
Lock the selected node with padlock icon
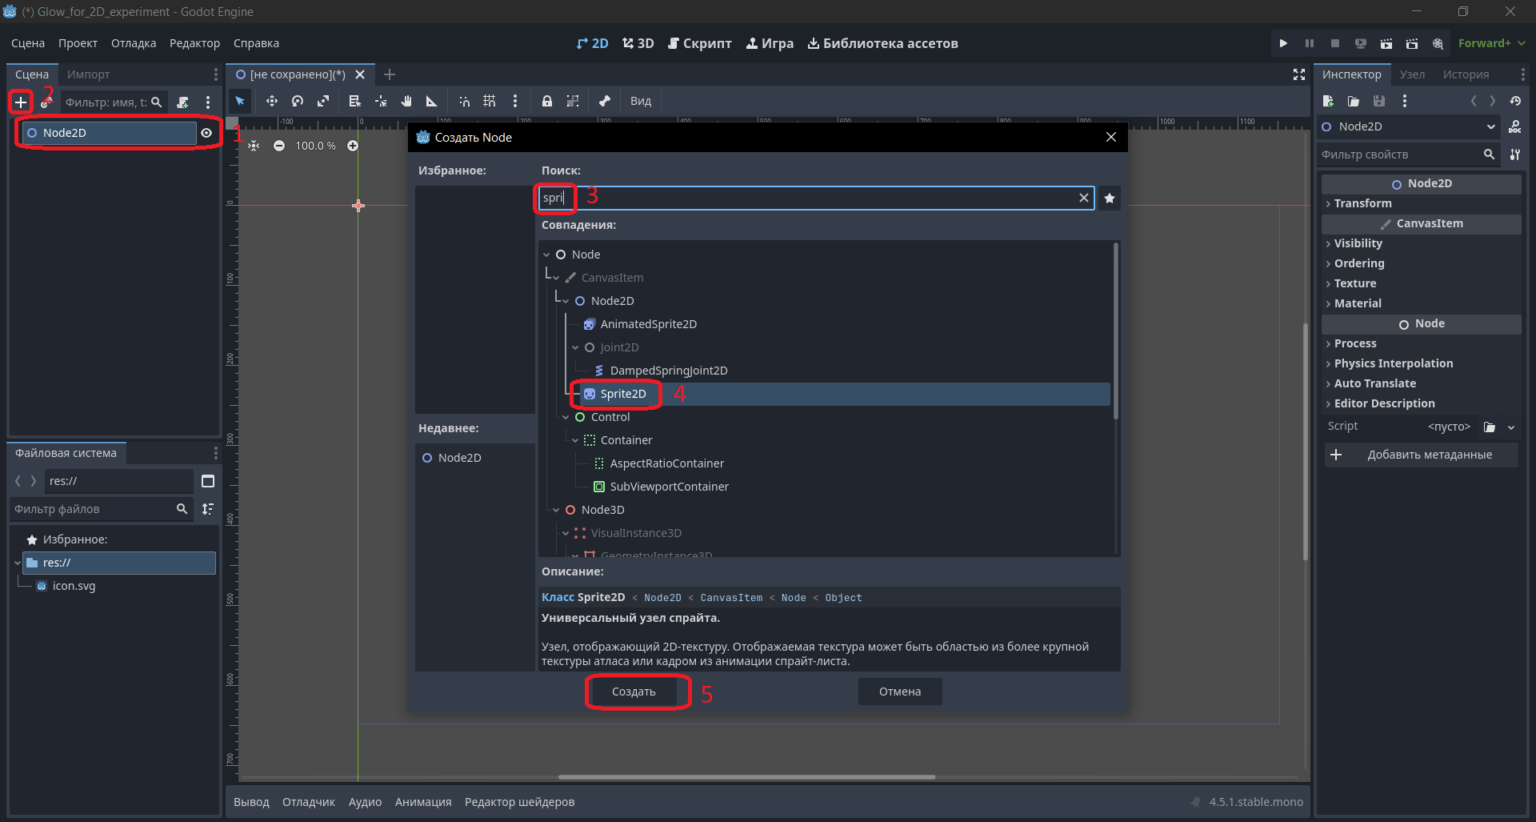pos(547,101)
